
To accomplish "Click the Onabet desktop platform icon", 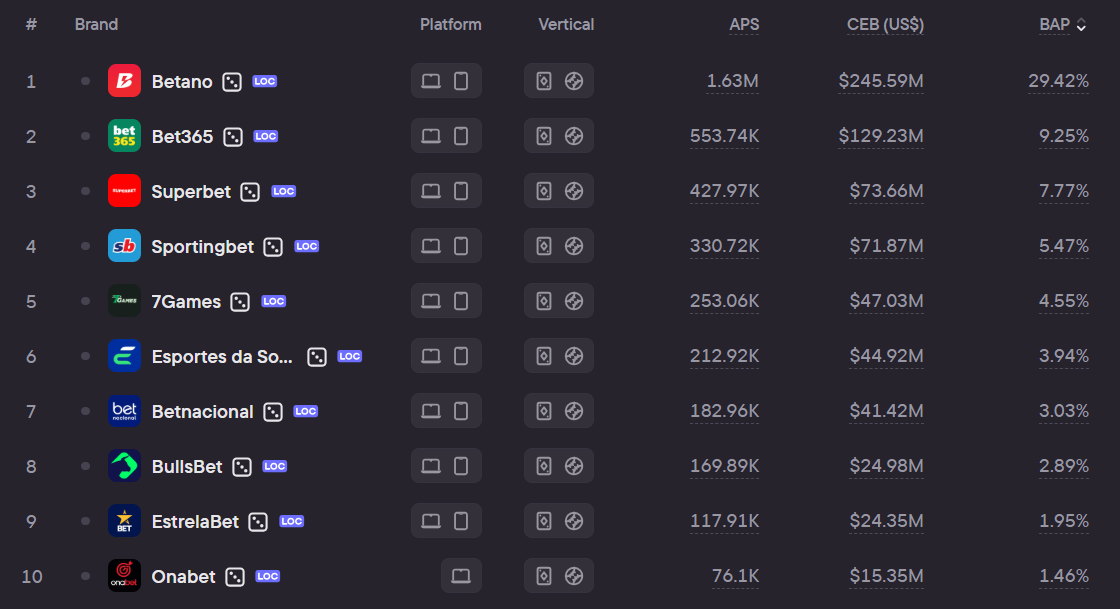I will (461, 576).
